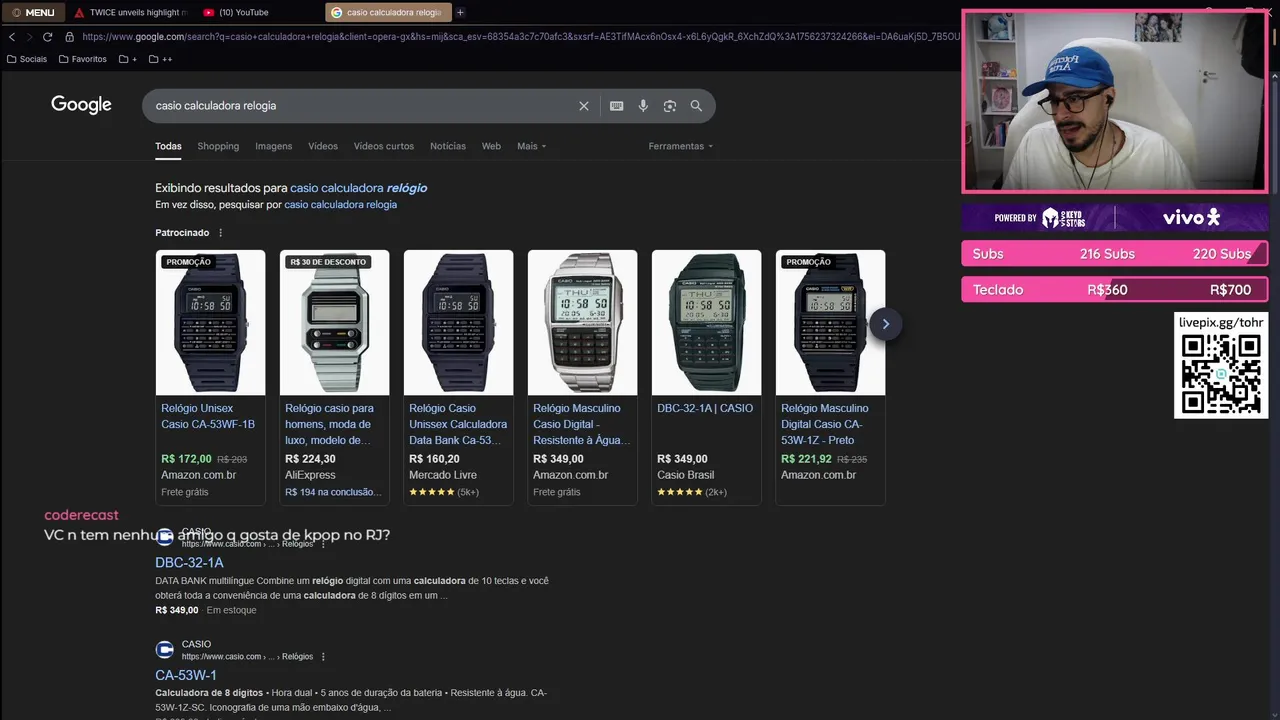The height and width of the screenshot is (720, 1280).
Task: Open the Socials bookmarks folder
Action: click(x=27, y=59)
